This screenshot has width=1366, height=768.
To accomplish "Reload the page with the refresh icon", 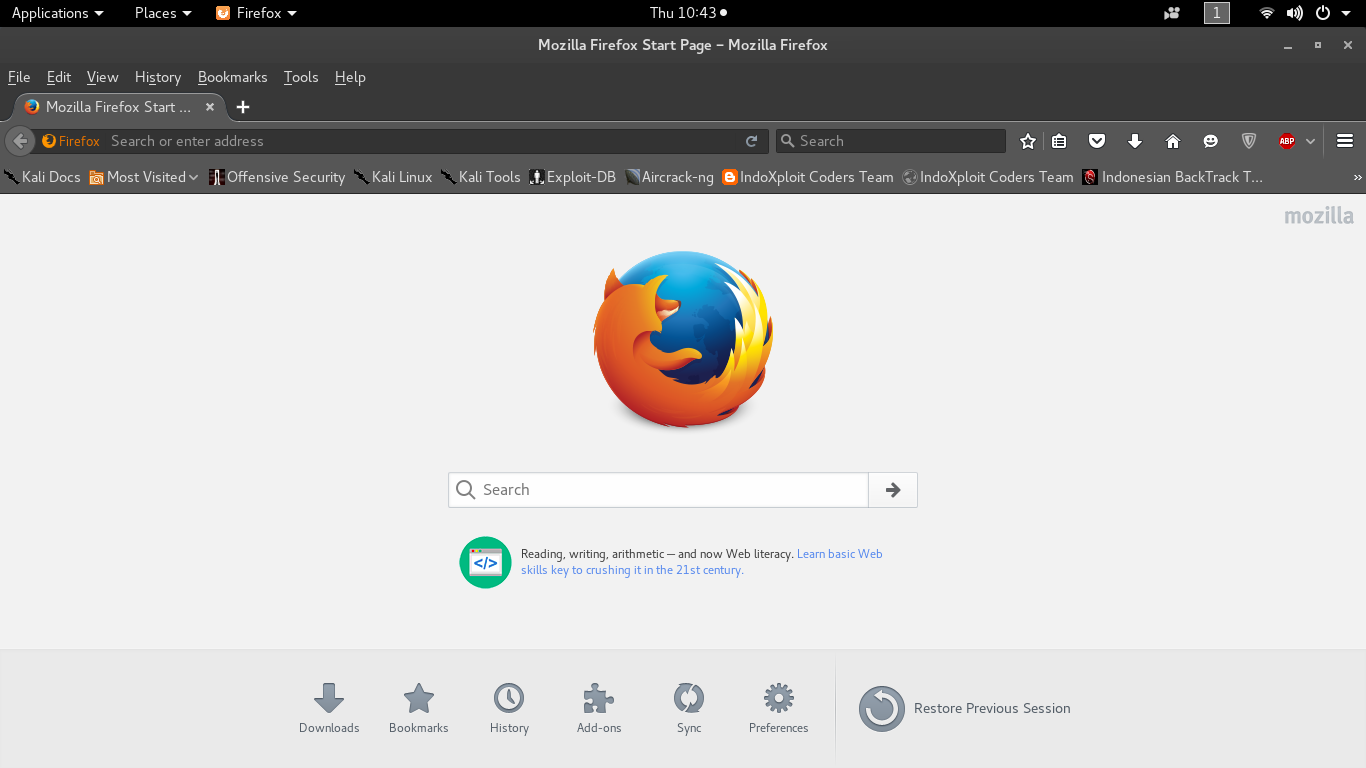I will tap(752, 141).
